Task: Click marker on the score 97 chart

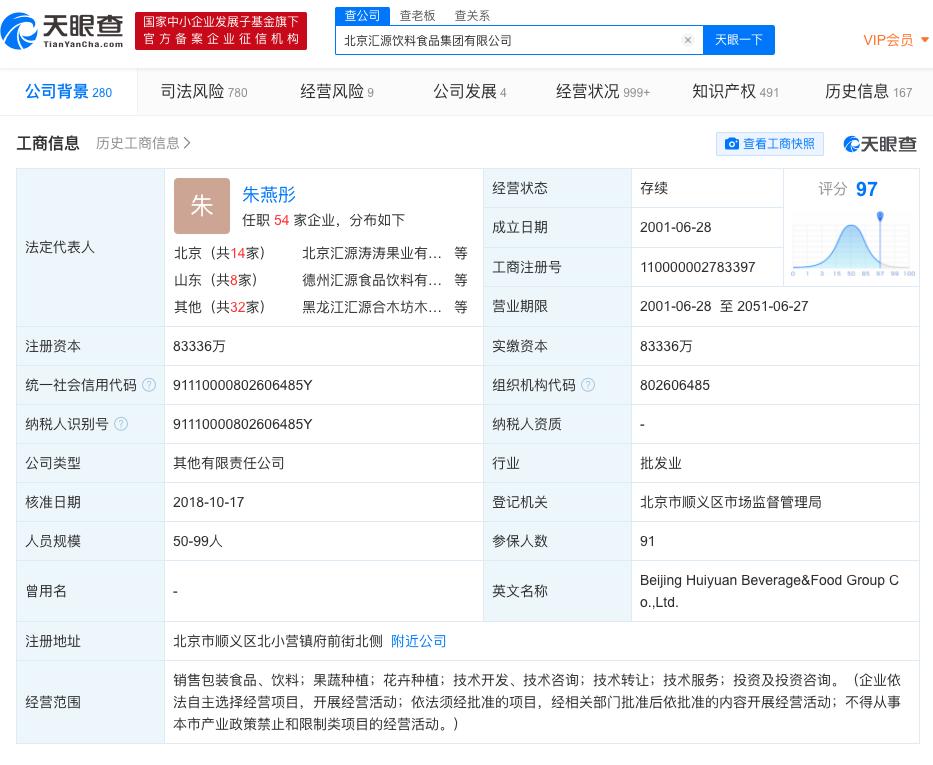Action: pyautogui.click(x=880, y=216)
